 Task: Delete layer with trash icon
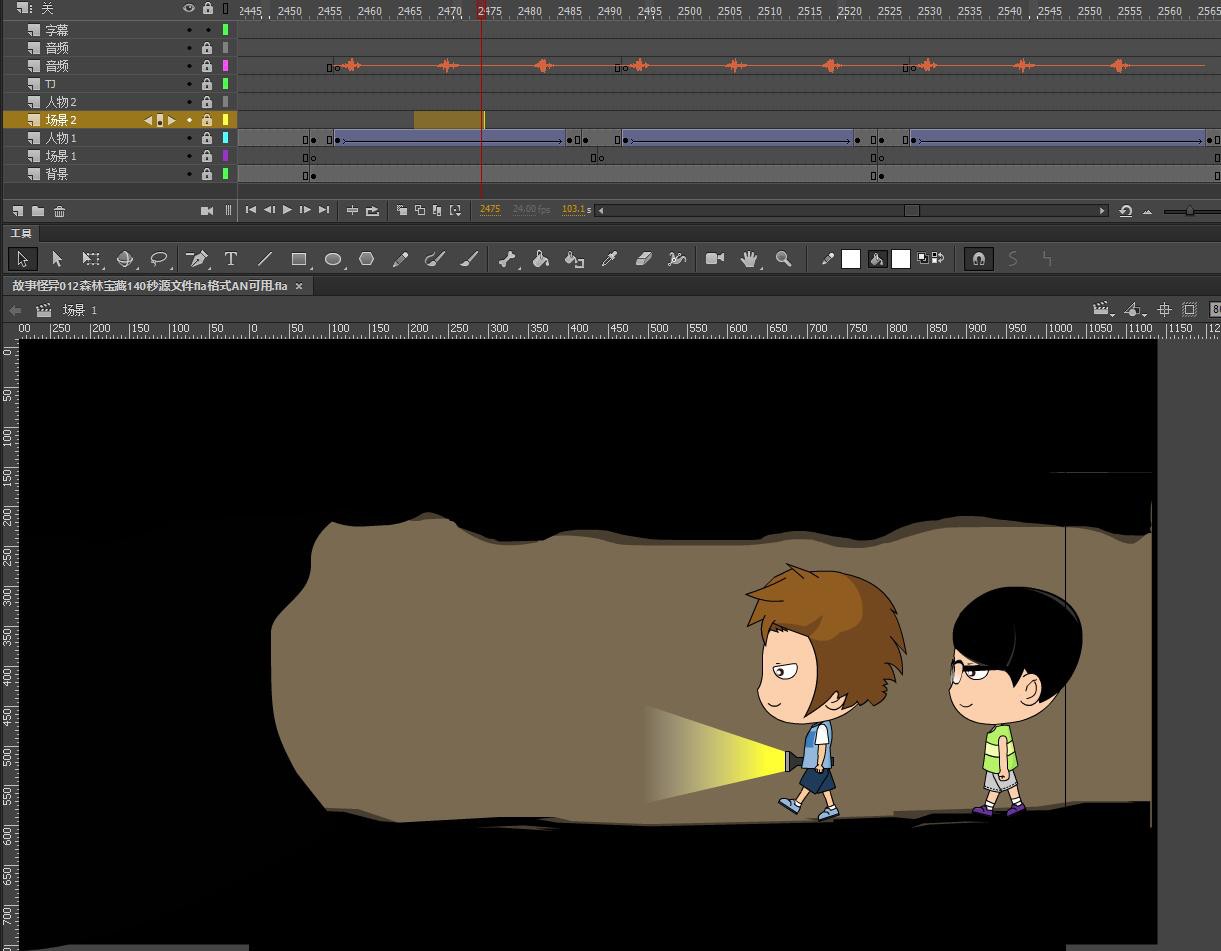tap(59, 211)
